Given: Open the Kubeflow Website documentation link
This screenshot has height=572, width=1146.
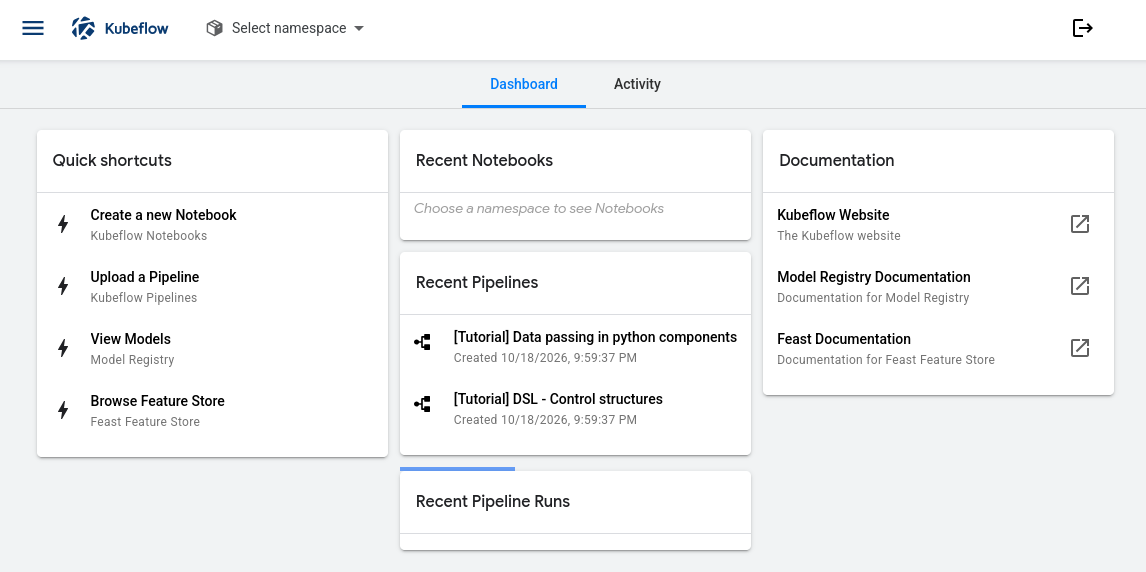Looking at the screenshot, I should click(938, 224).
